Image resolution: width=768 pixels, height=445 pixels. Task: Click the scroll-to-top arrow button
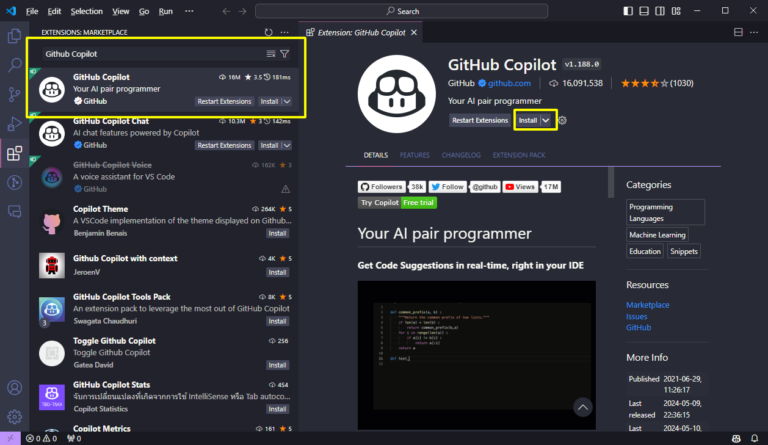(x=583, y=407)
